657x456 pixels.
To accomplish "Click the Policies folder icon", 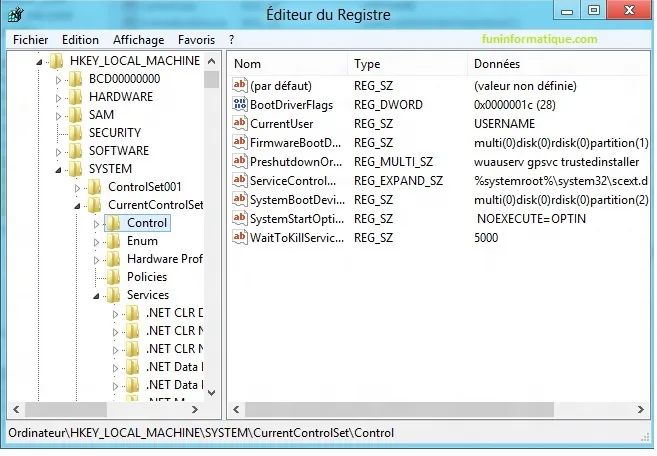I will [x=114, y=277].
